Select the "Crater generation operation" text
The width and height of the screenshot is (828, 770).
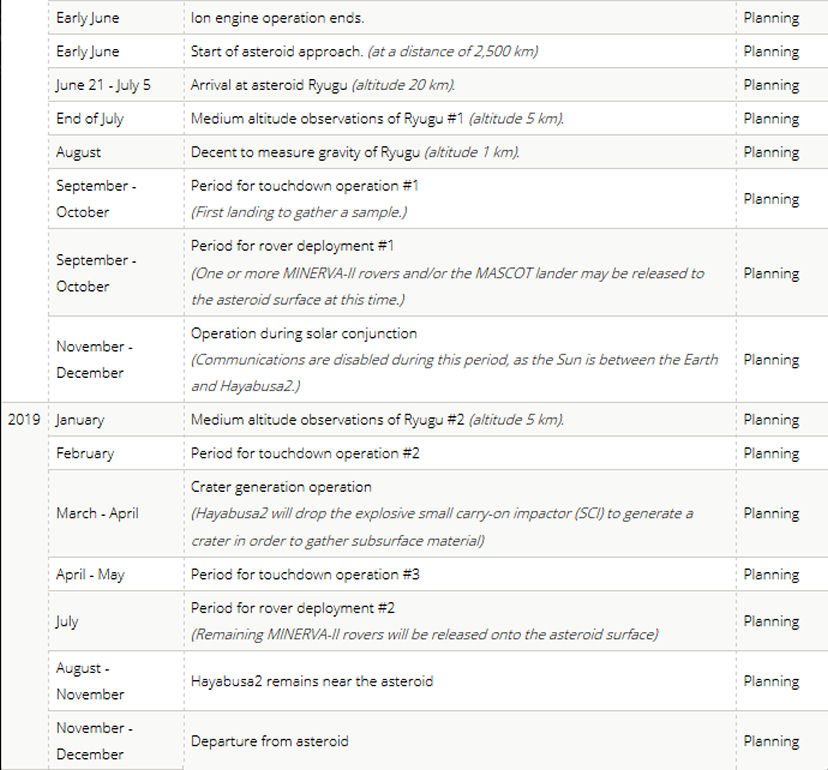[x=281, y=487]
